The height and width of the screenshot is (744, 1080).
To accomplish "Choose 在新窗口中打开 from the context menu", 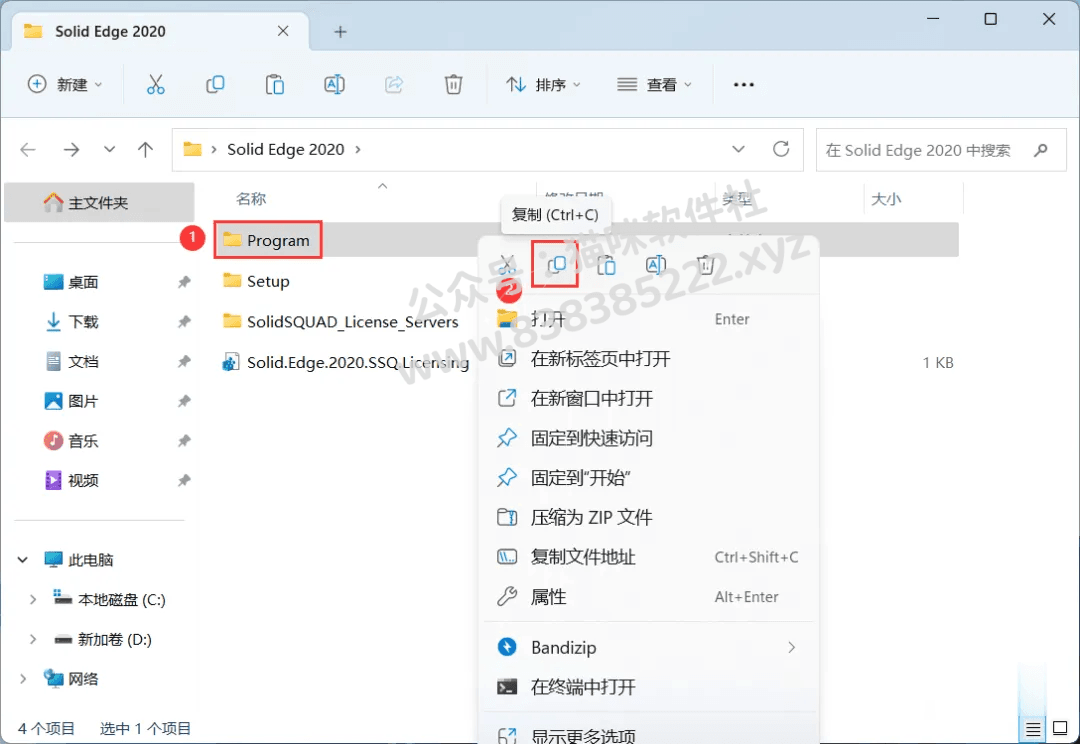I will coord(648,398).
